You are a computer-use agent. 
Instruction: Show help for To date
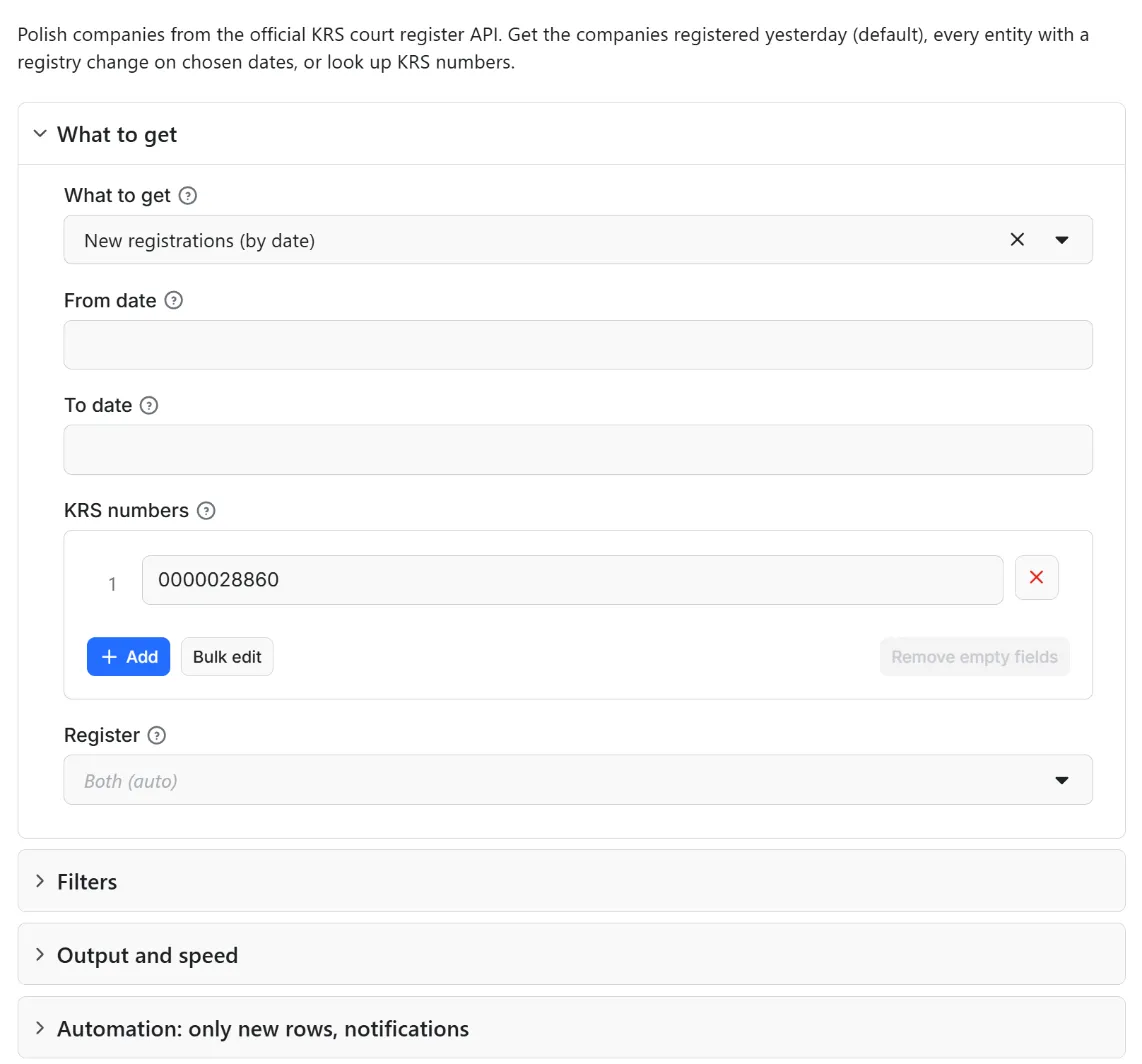tap(149, 406)
